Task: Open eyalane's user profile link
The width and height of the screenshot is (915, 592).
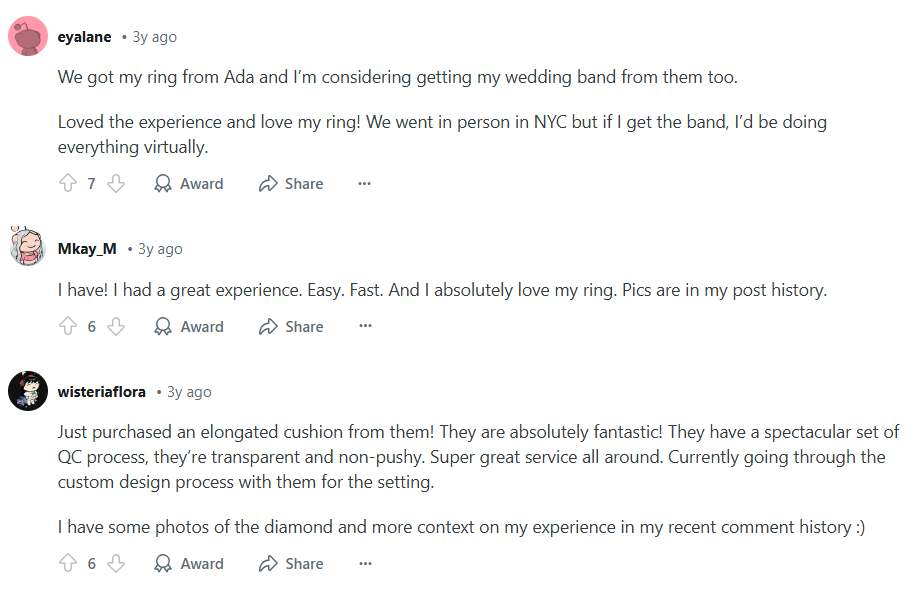Action: [x=85, y=37]
